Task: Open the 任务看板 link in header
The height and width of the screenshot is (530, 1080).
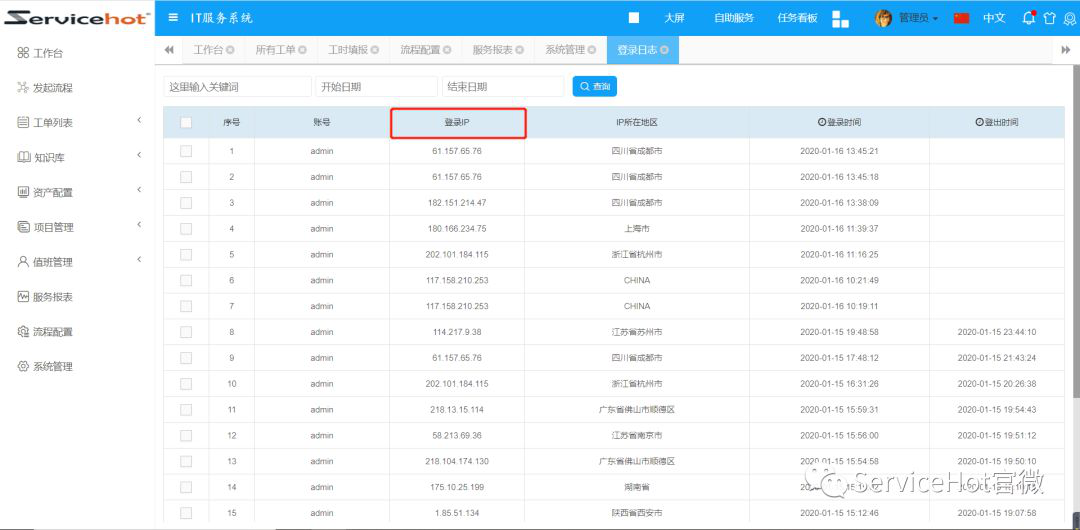Action: pyautogui.click(x=797, y=18)
